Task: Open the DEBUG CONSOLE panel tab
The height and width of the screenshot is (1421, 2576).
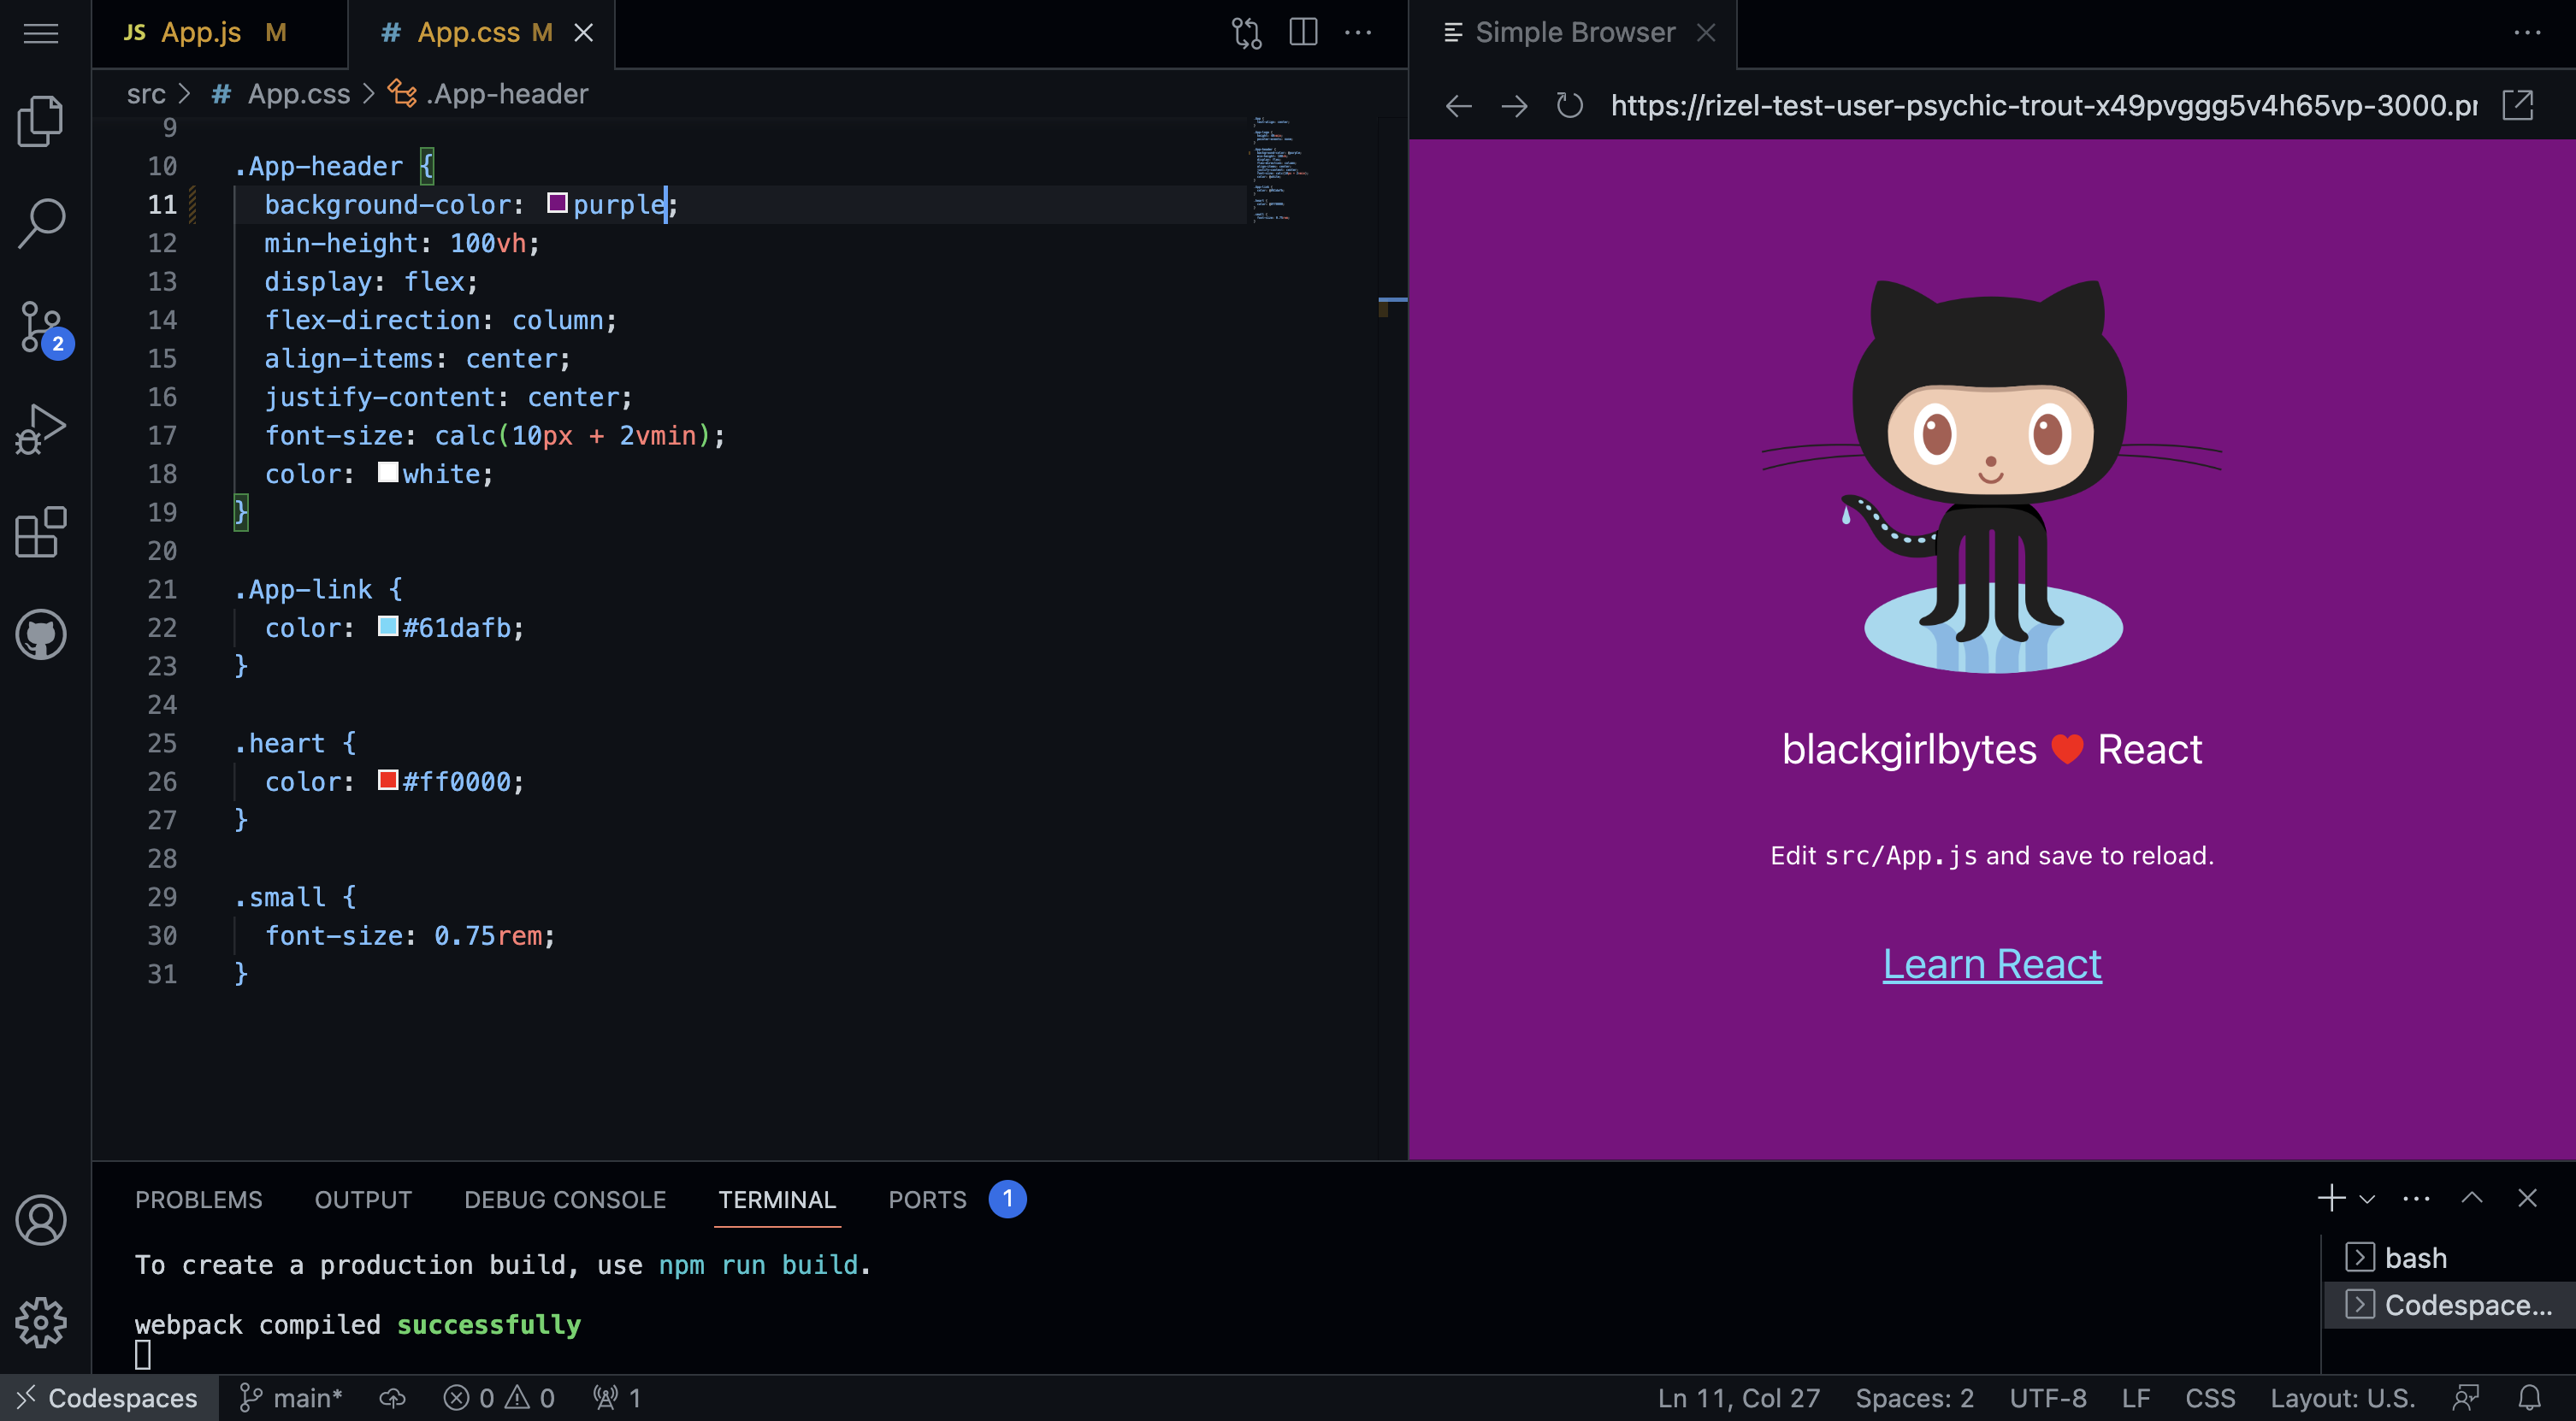Action: click(x=565, y=1200)
